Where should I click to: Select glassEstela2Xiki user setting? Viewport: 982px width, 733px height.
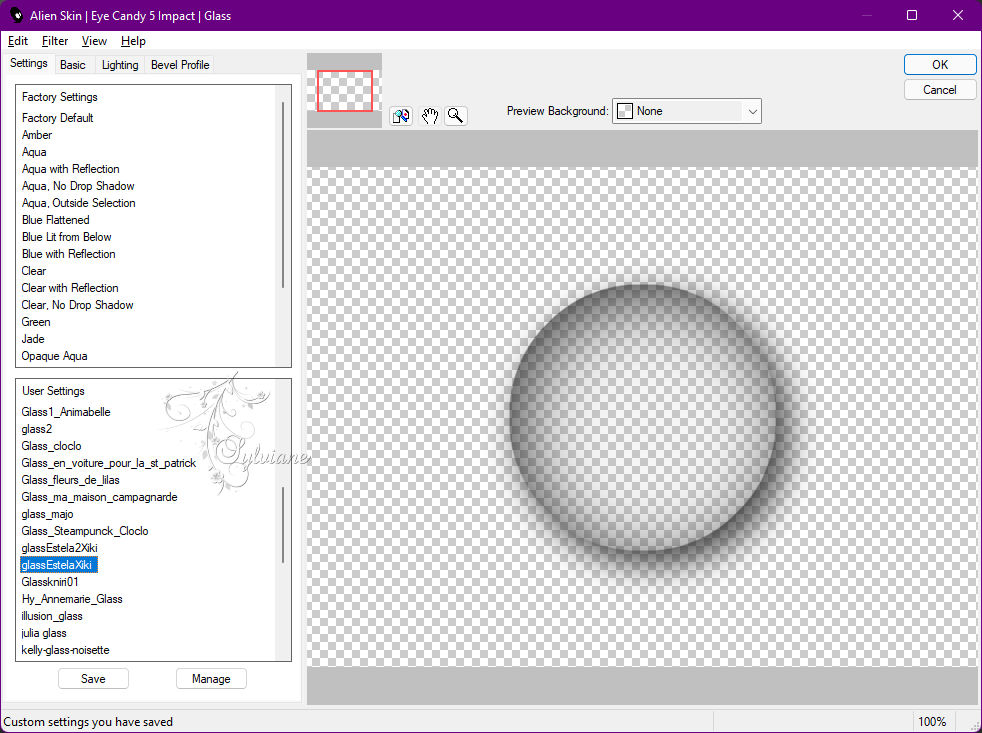[x=59, y=548]
